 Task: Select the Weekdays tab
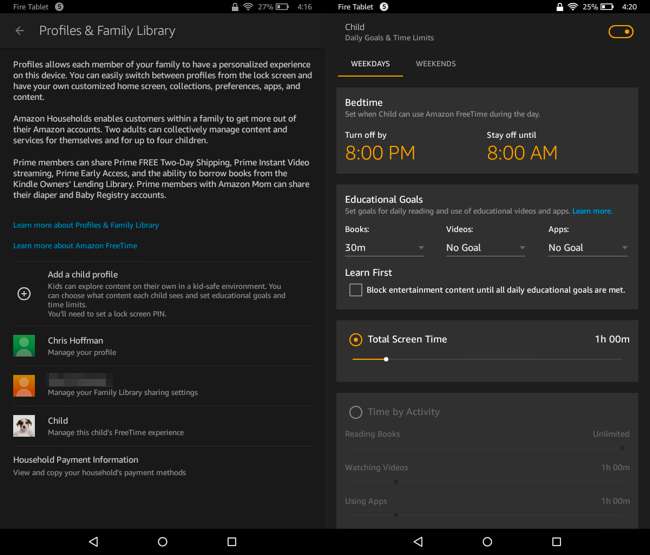[x=370, y=64]
